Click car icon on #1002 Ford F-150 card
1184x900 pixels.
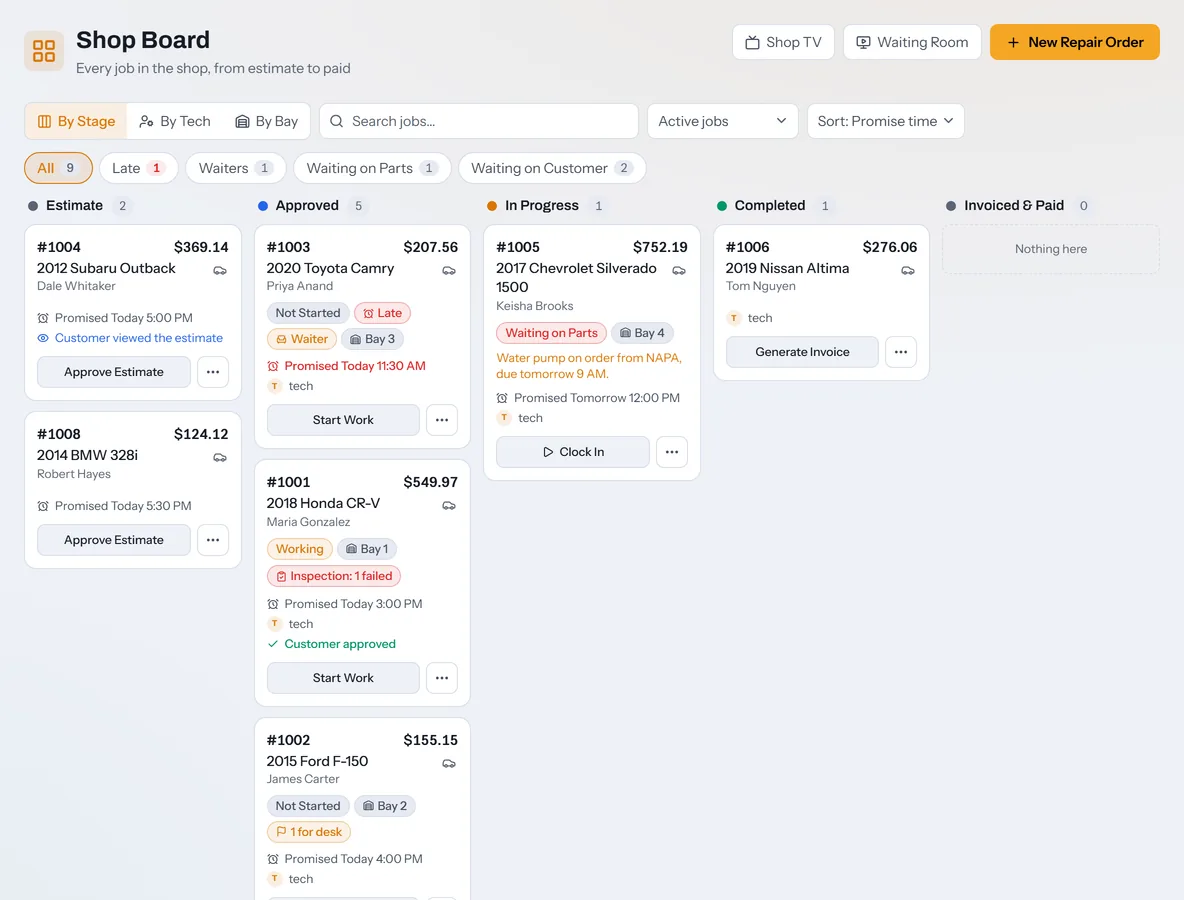(x=449, y=763)
